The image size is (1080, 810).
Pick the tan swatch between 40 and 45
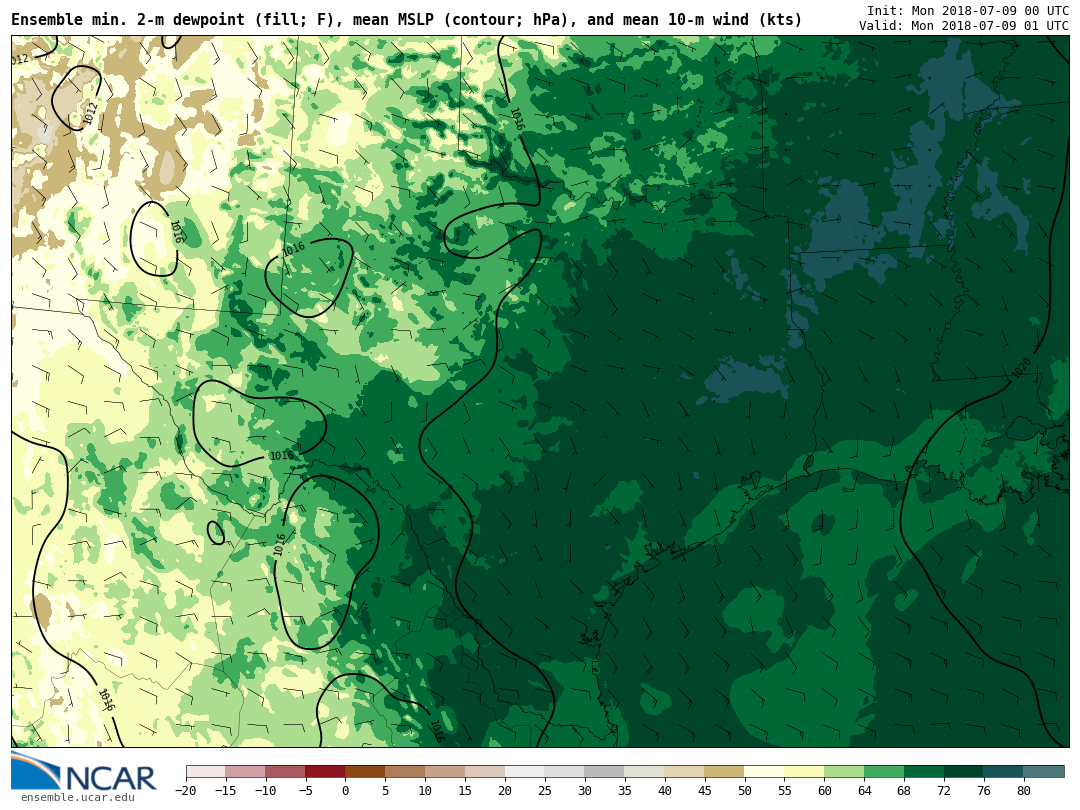[685, 771]
